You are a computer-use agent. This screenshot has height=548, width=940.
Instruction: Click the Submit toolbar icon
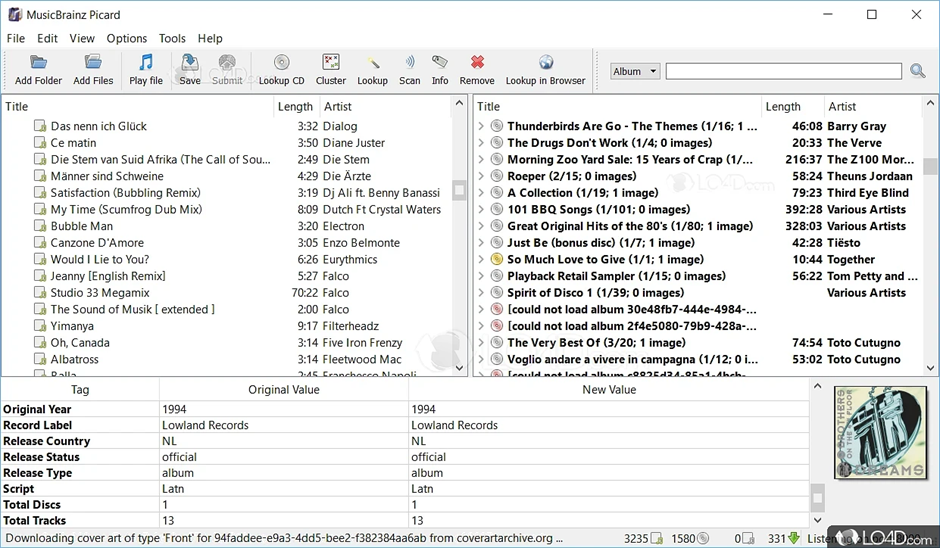click(x=227, y=62)
